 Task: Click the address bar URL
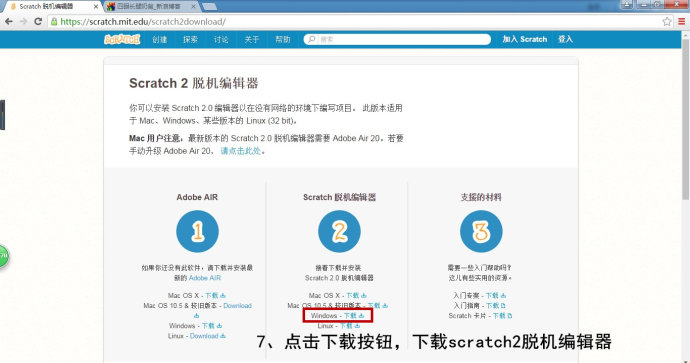[143, 22]
